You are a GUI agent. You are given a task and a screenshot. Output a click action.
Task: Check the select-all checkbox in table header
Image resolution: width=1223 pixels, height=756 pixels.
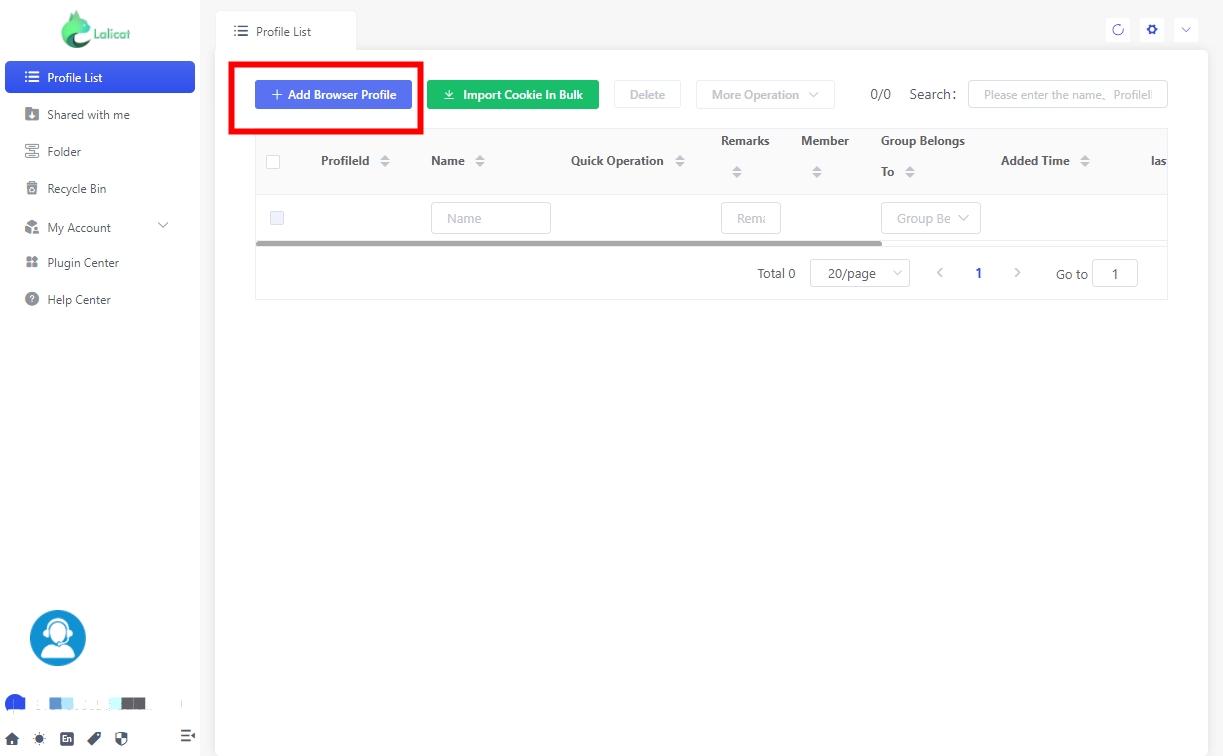(x=273, y=162)
